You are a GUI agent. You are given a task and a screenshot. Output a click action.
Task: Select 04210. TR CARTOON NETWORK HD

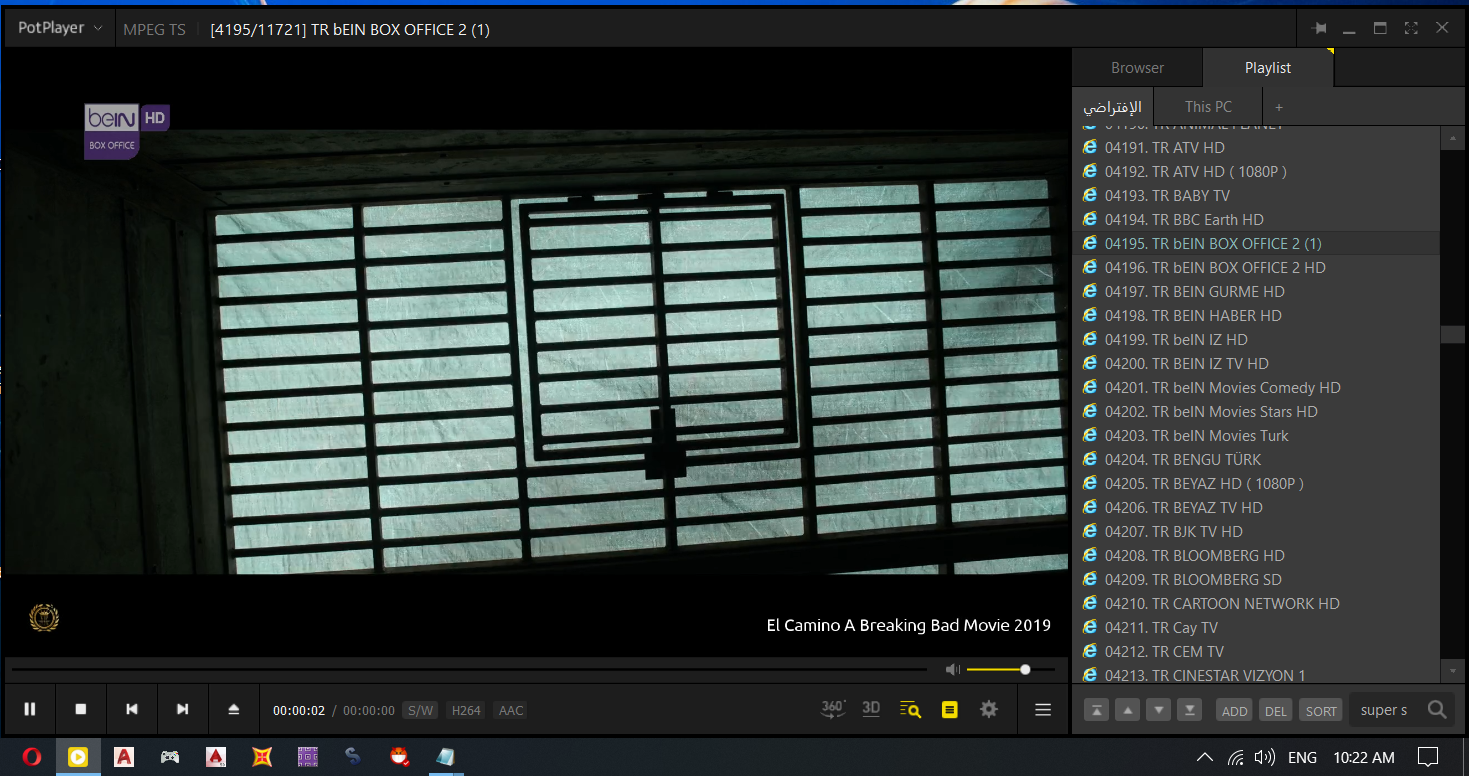(x=1256, y=603)
